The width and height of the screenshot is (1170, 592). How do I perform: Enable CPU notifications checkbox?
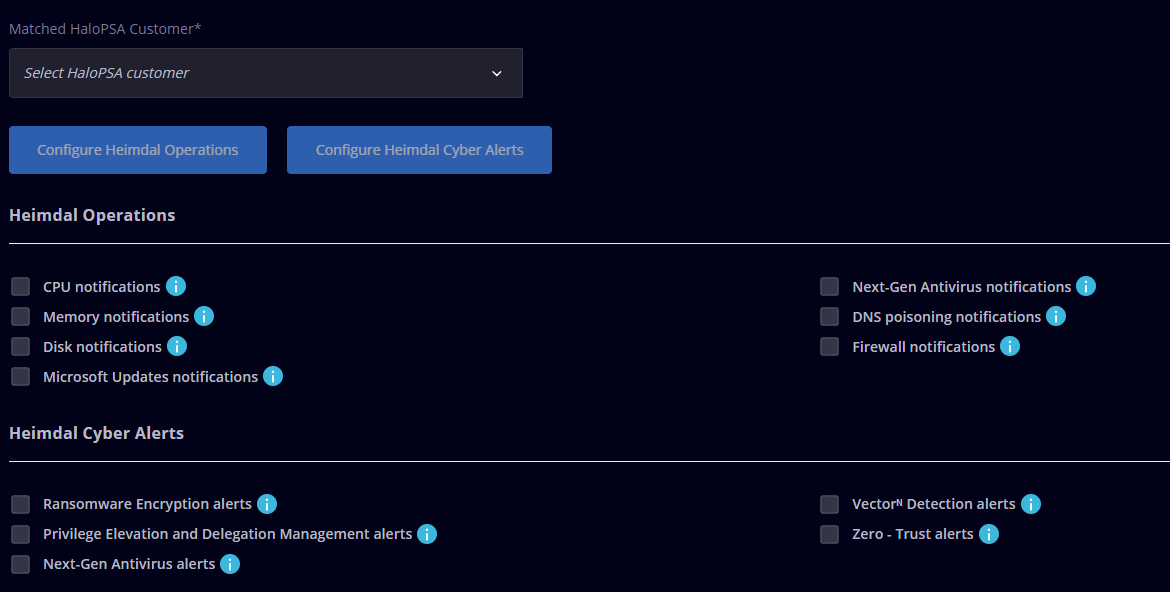[21, 287]
